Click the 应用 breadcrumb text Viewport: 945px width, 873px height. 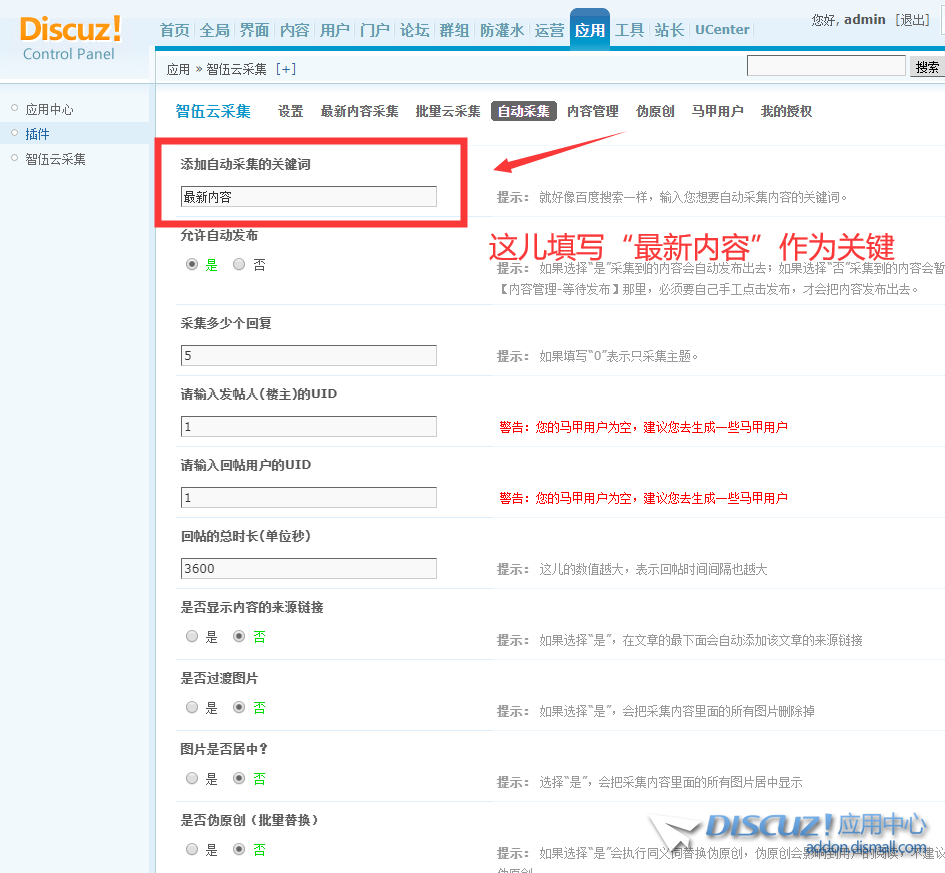click(178, 69)
